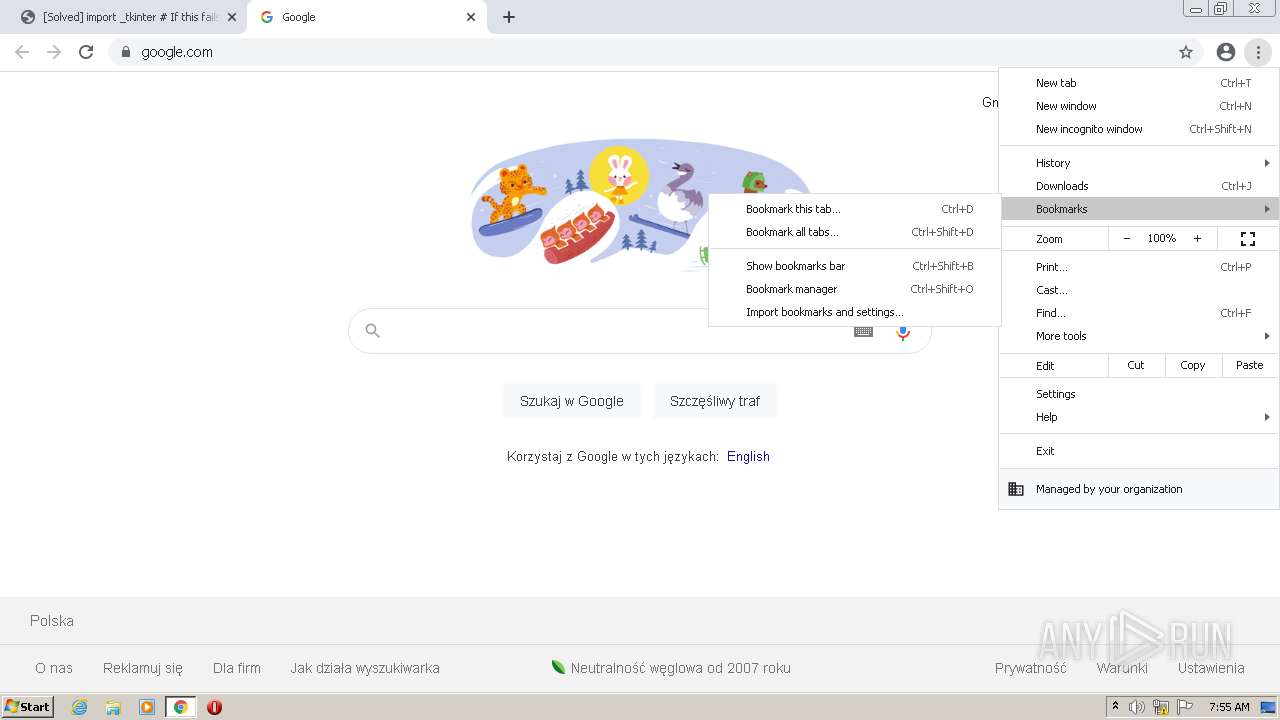Open the on-screen keyboard icon
The image size is (1280, 720).
pyautogui.click(x=863, y=332)
